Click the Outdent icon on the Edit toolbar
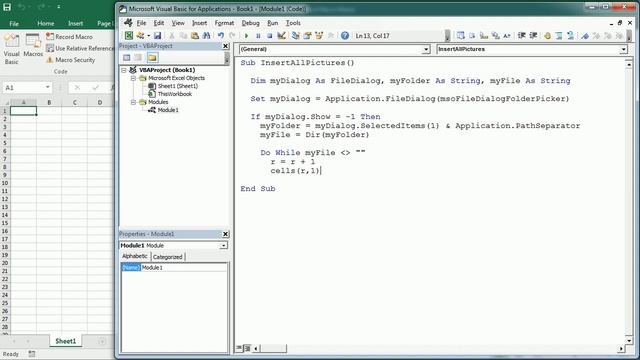The height and width of the screenshot is (360, 640). click(533, 36)
